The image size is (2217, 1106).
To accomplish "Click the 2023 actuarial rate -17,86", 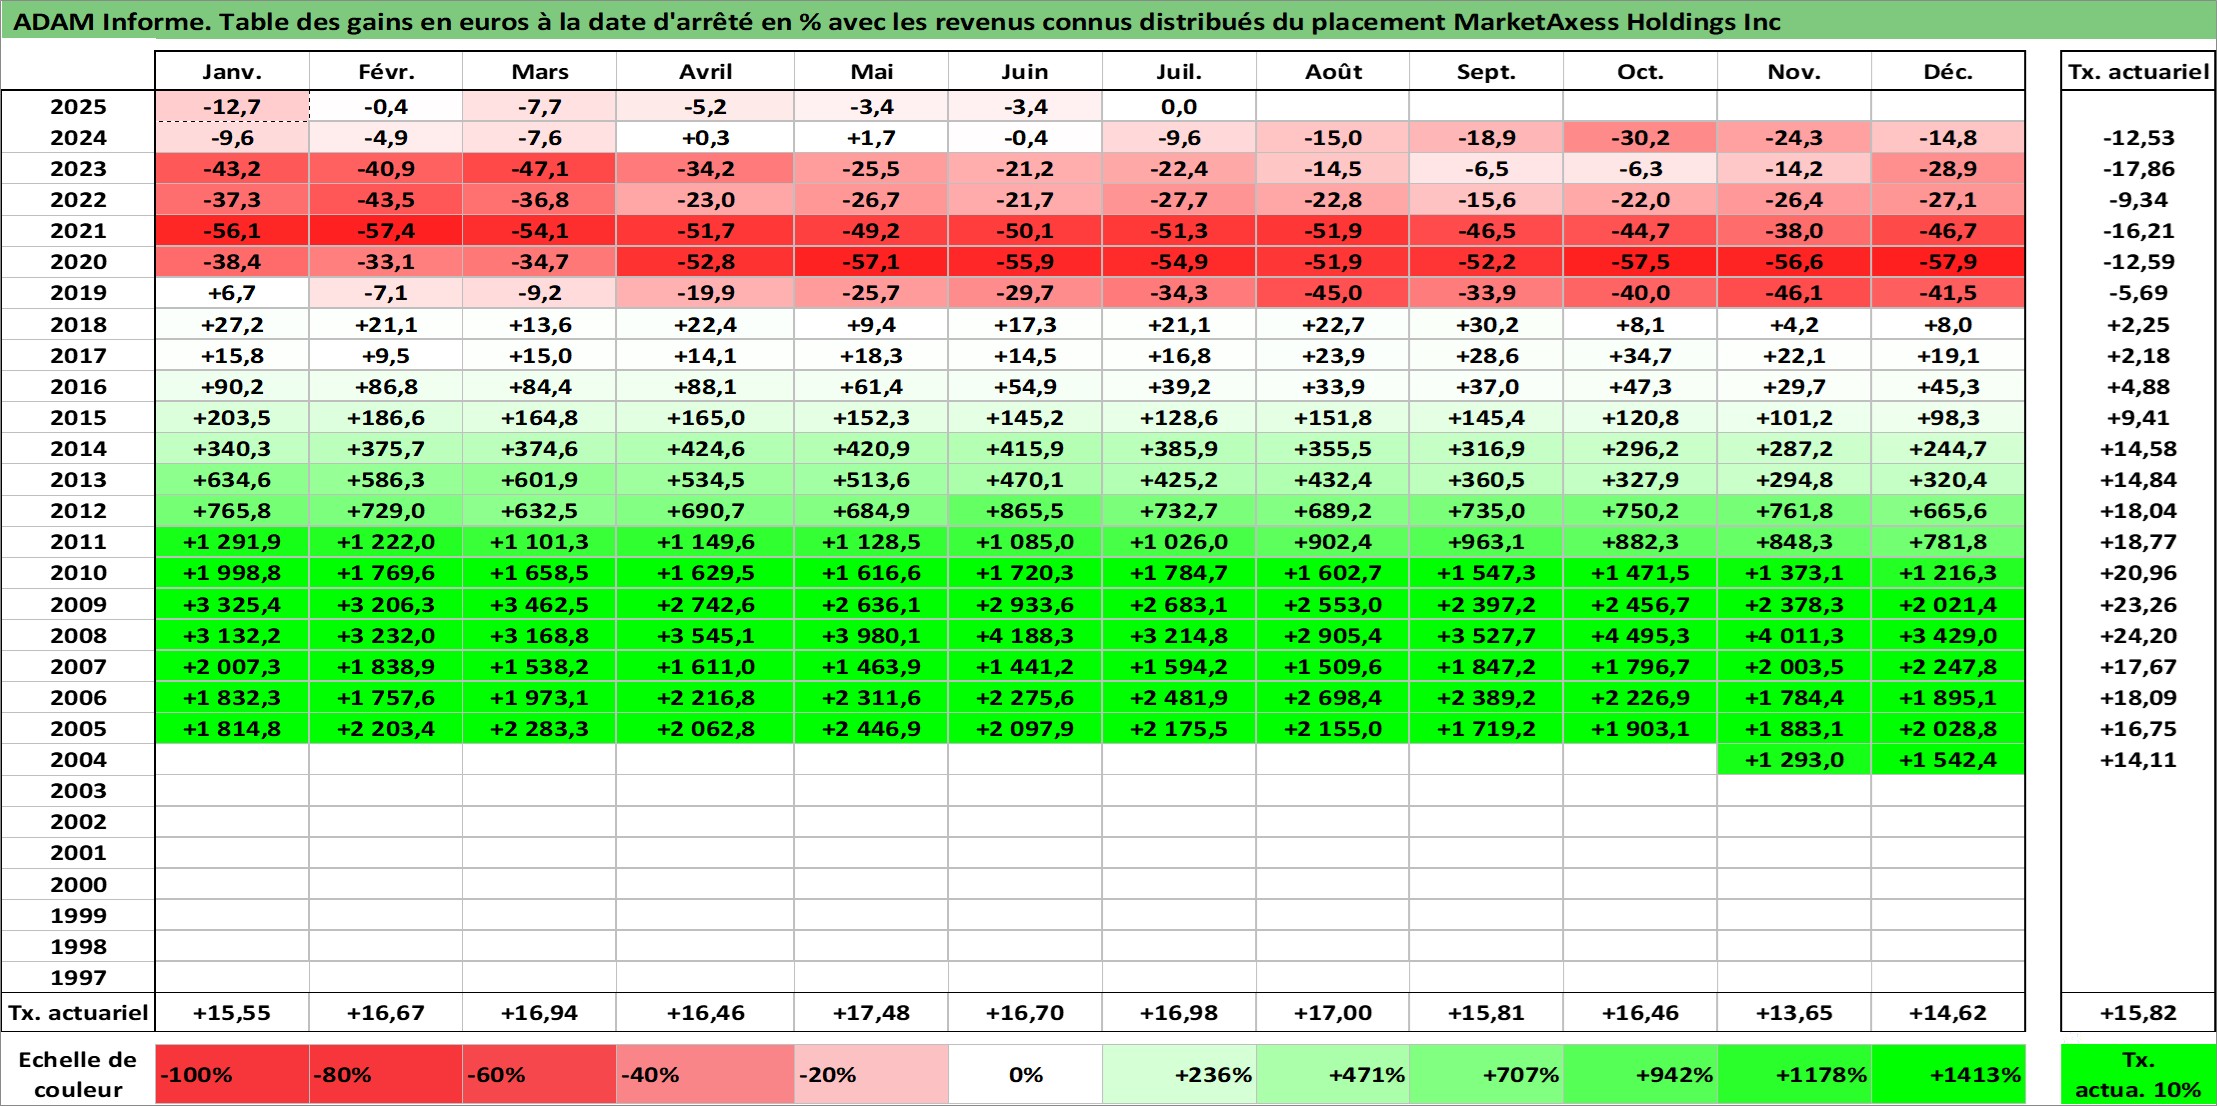I will coord(2138,169).
